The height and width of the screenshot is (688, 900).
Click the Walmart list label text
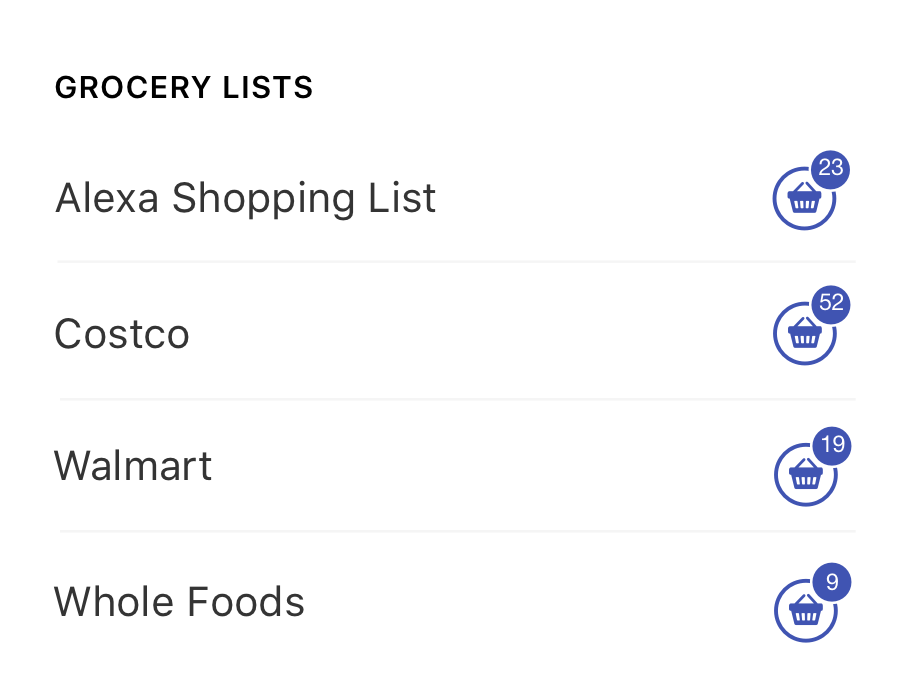coord(133,466)
